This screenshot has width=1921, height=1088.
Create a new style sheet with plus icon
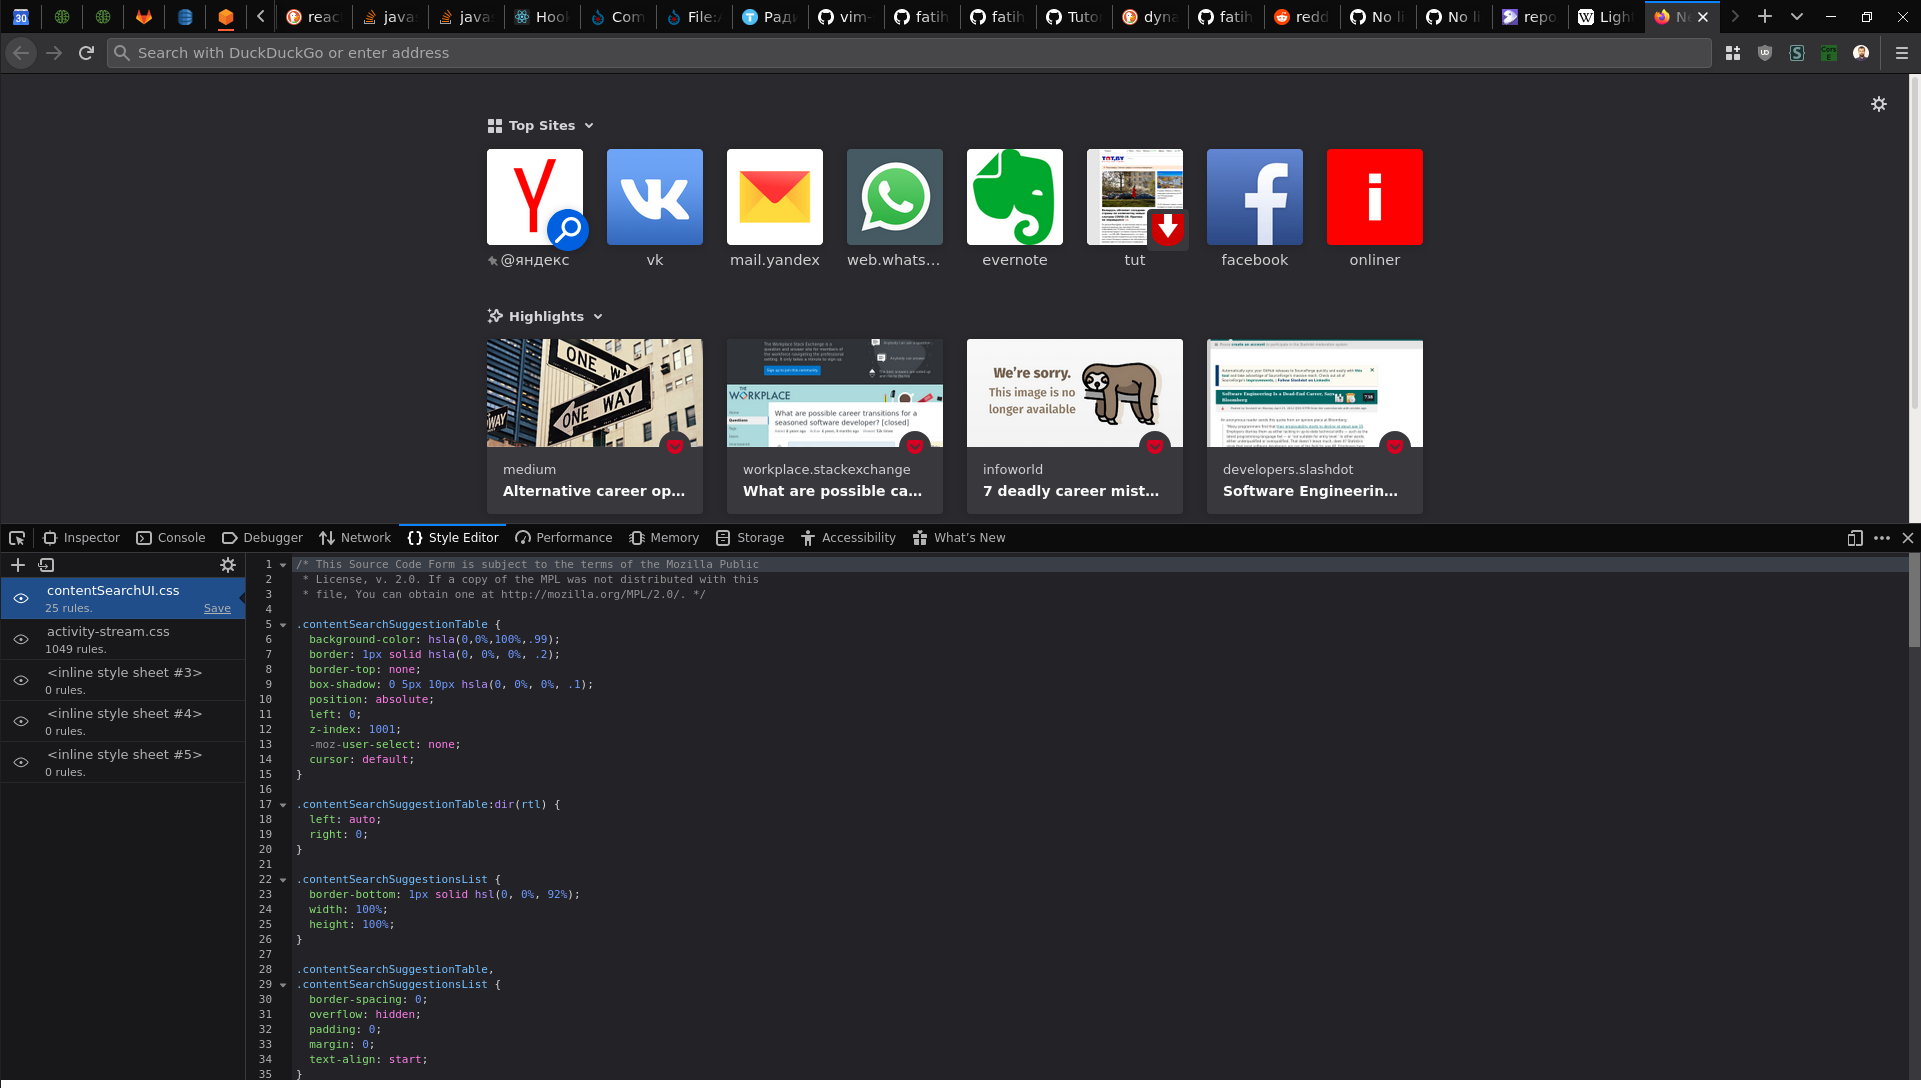coord(17,565)
